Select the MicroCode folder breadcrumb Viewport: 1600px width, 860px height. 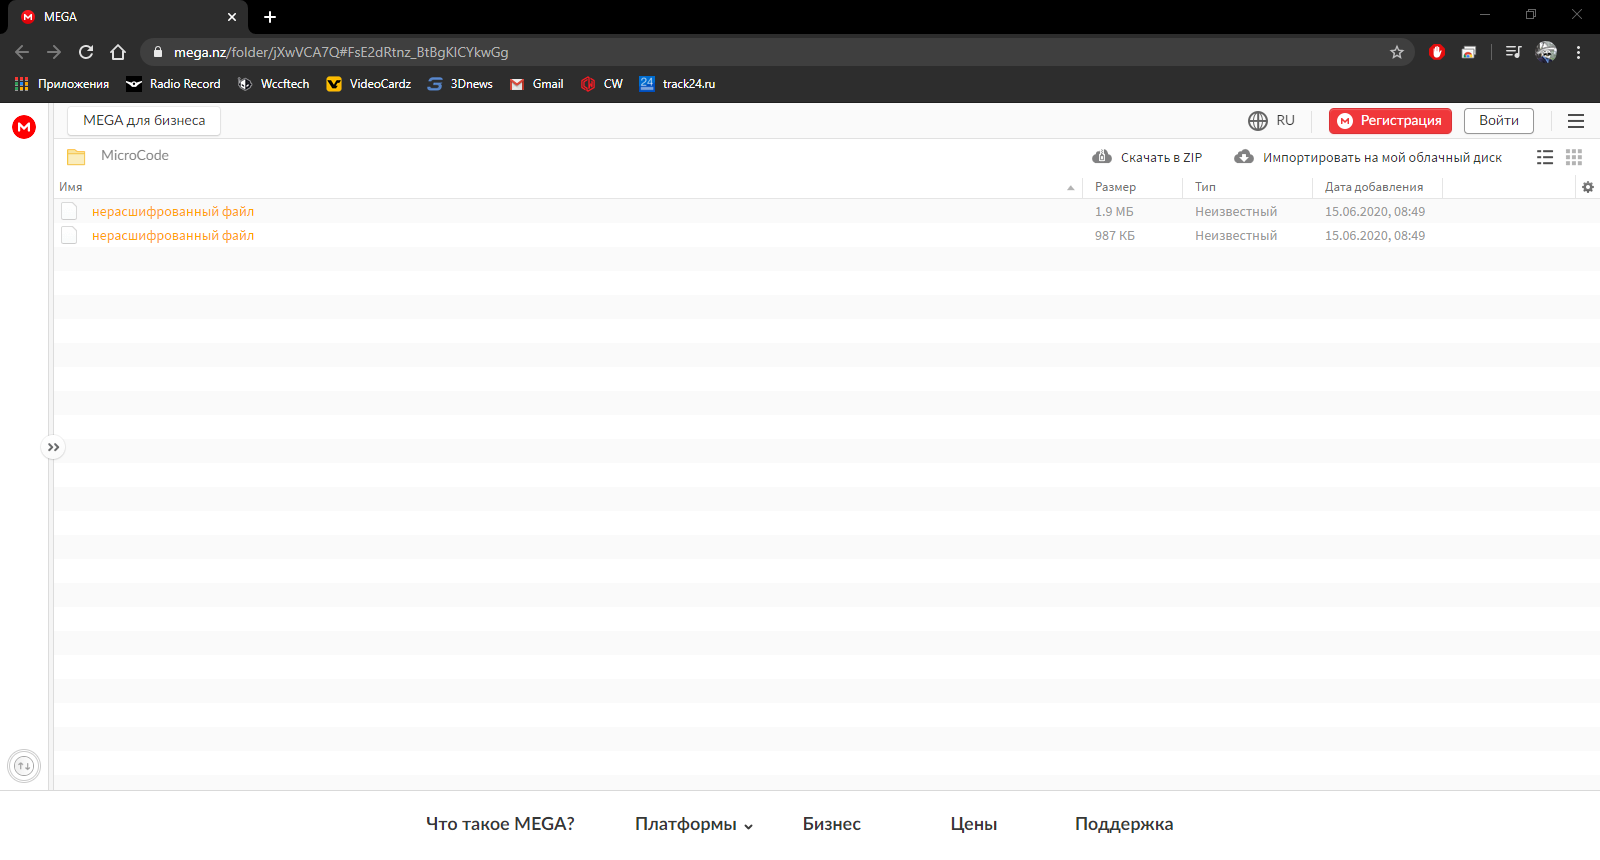tap(135, 156)
